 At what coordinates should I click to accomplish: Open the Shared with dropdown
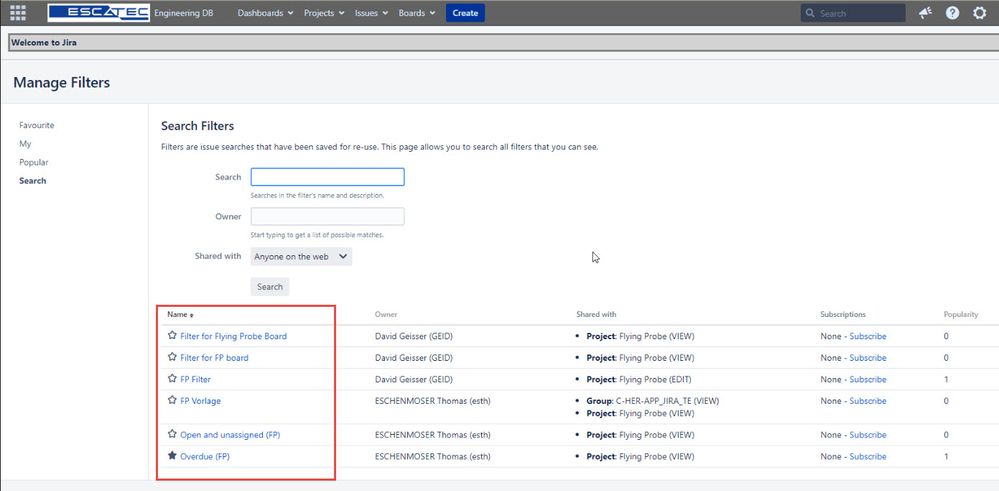(301, 257)
